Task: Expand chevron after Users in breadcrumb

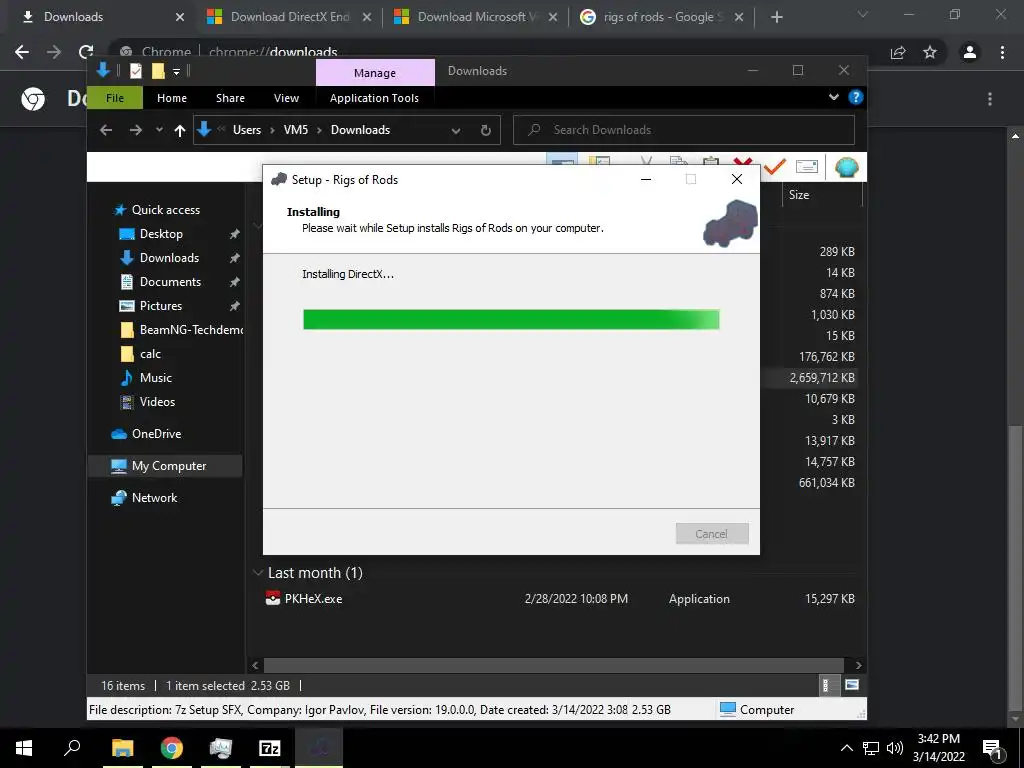Action: coord(273,130)
